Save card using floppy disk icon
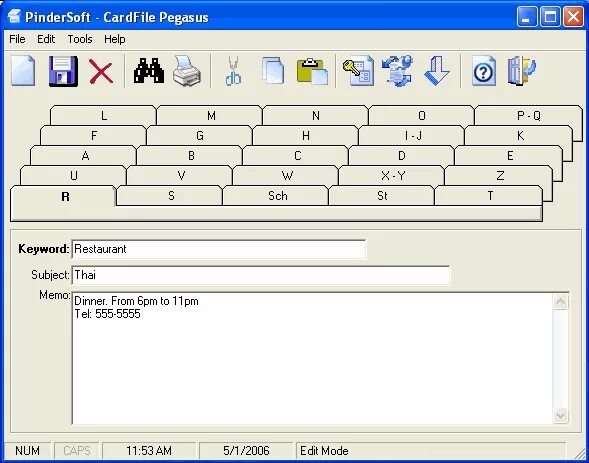Screen dimensions: 589x463 63,71
